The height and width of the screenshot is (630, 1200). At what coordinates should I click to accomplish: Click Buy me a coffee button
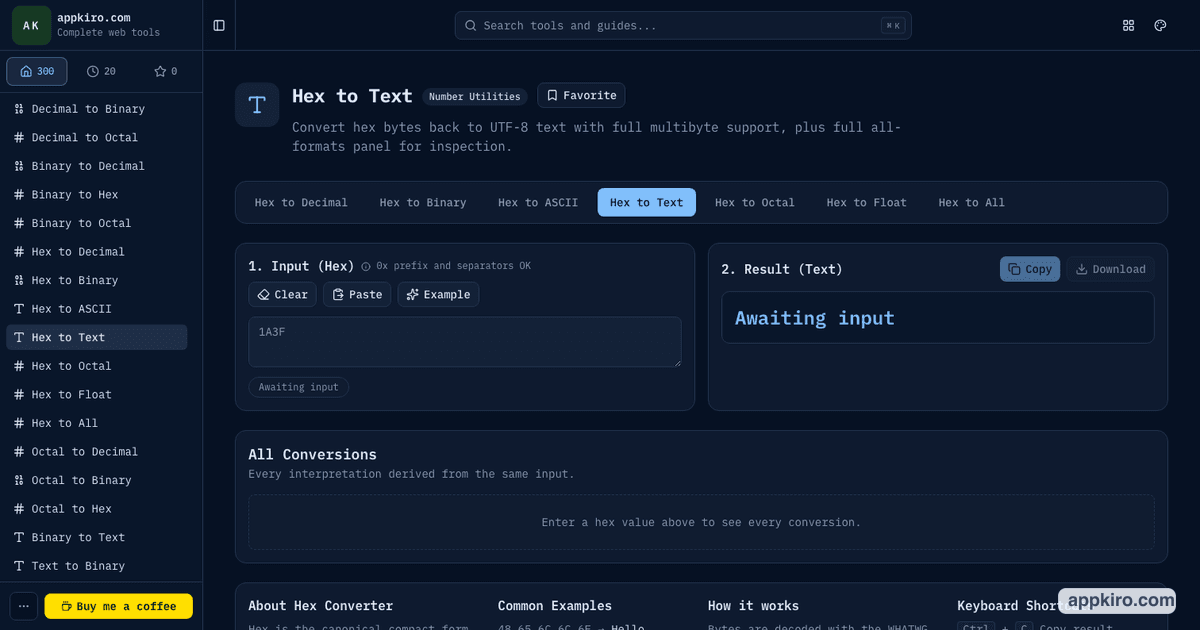pos(118,606)
